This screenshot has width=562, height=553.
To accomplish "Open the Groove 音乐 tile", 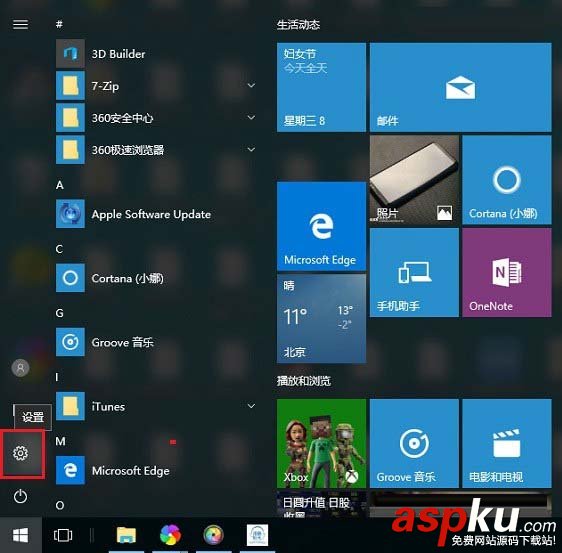I will point(414,443).
